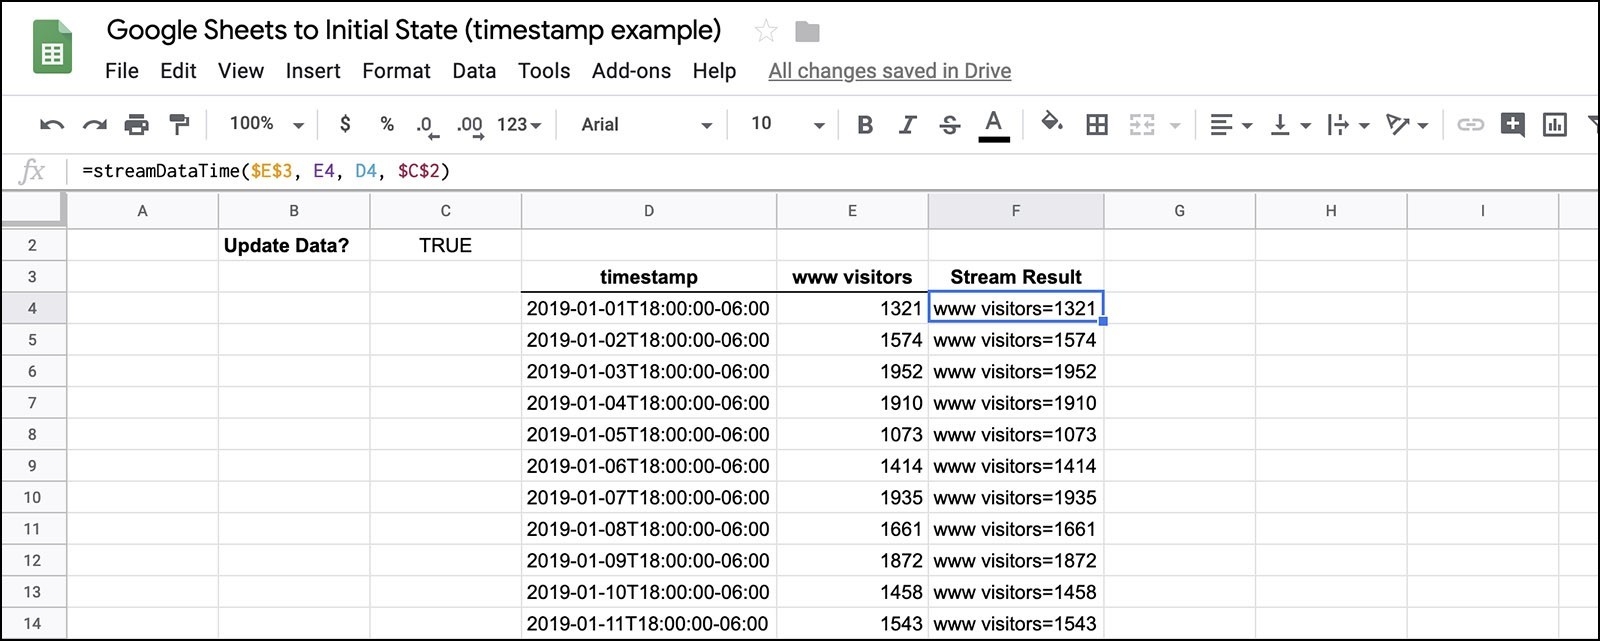Open text rotation dropdown
Image resolution: width=1600 pixels, height=641 pixels.
click(x=1407, y=125)
